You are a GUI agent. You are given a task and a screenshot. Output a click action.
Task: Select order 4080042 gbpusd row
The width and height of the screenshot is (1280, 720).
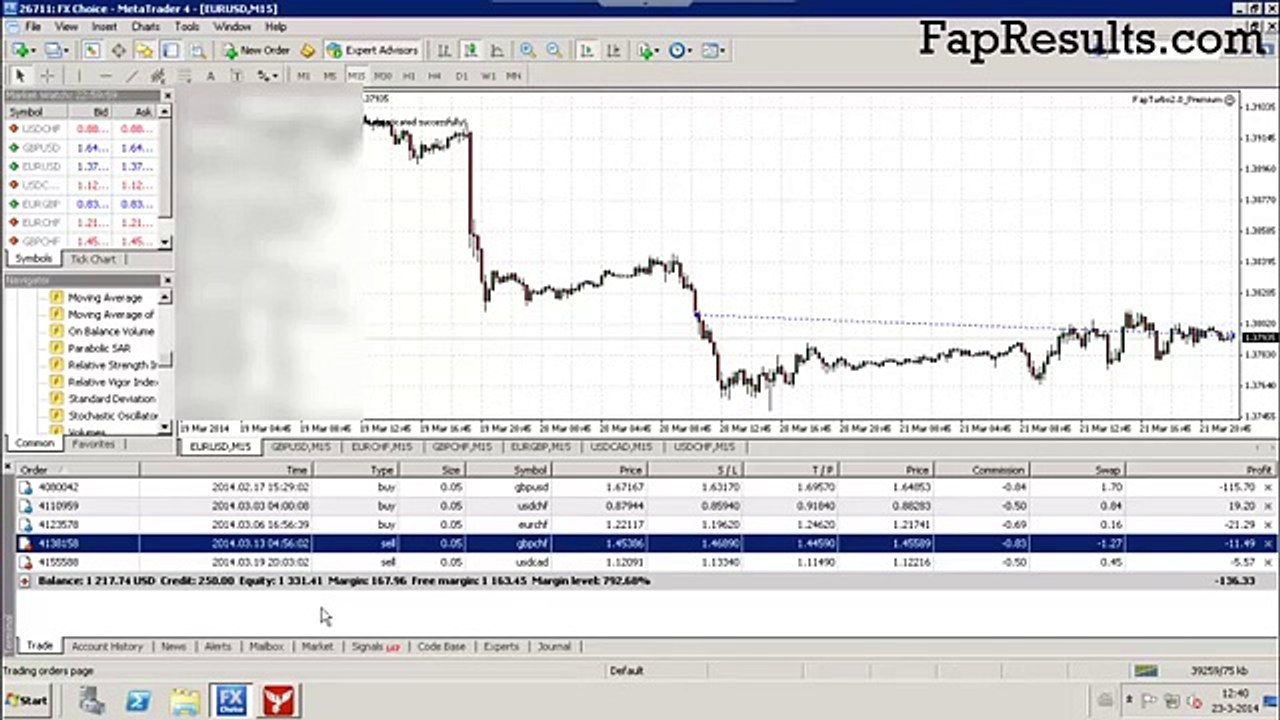pos(646,487)
